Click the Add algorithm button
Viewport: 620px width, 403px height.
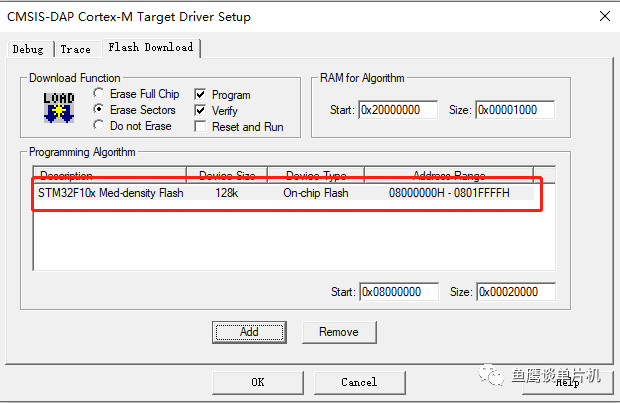click(x=249, y=332)
